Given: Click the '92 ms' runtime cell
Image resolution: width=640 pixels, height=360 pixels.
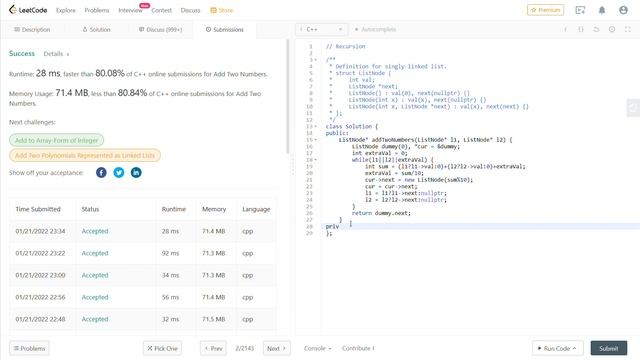Looking at the screenshot, I should click(x=170, y=253).
